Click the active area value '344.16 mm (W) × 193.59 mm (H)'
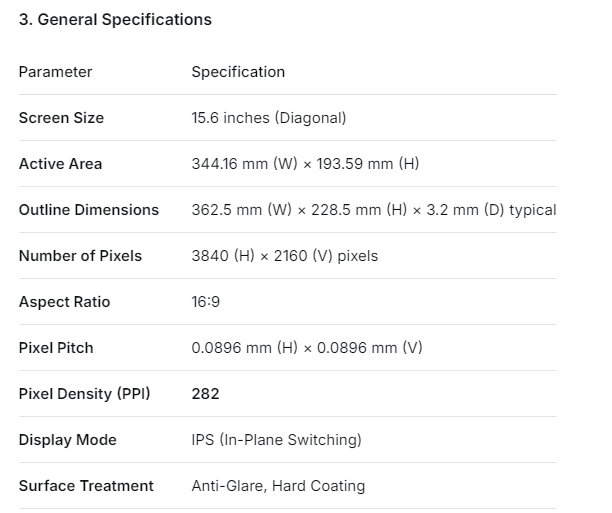 tap(305, 164)
